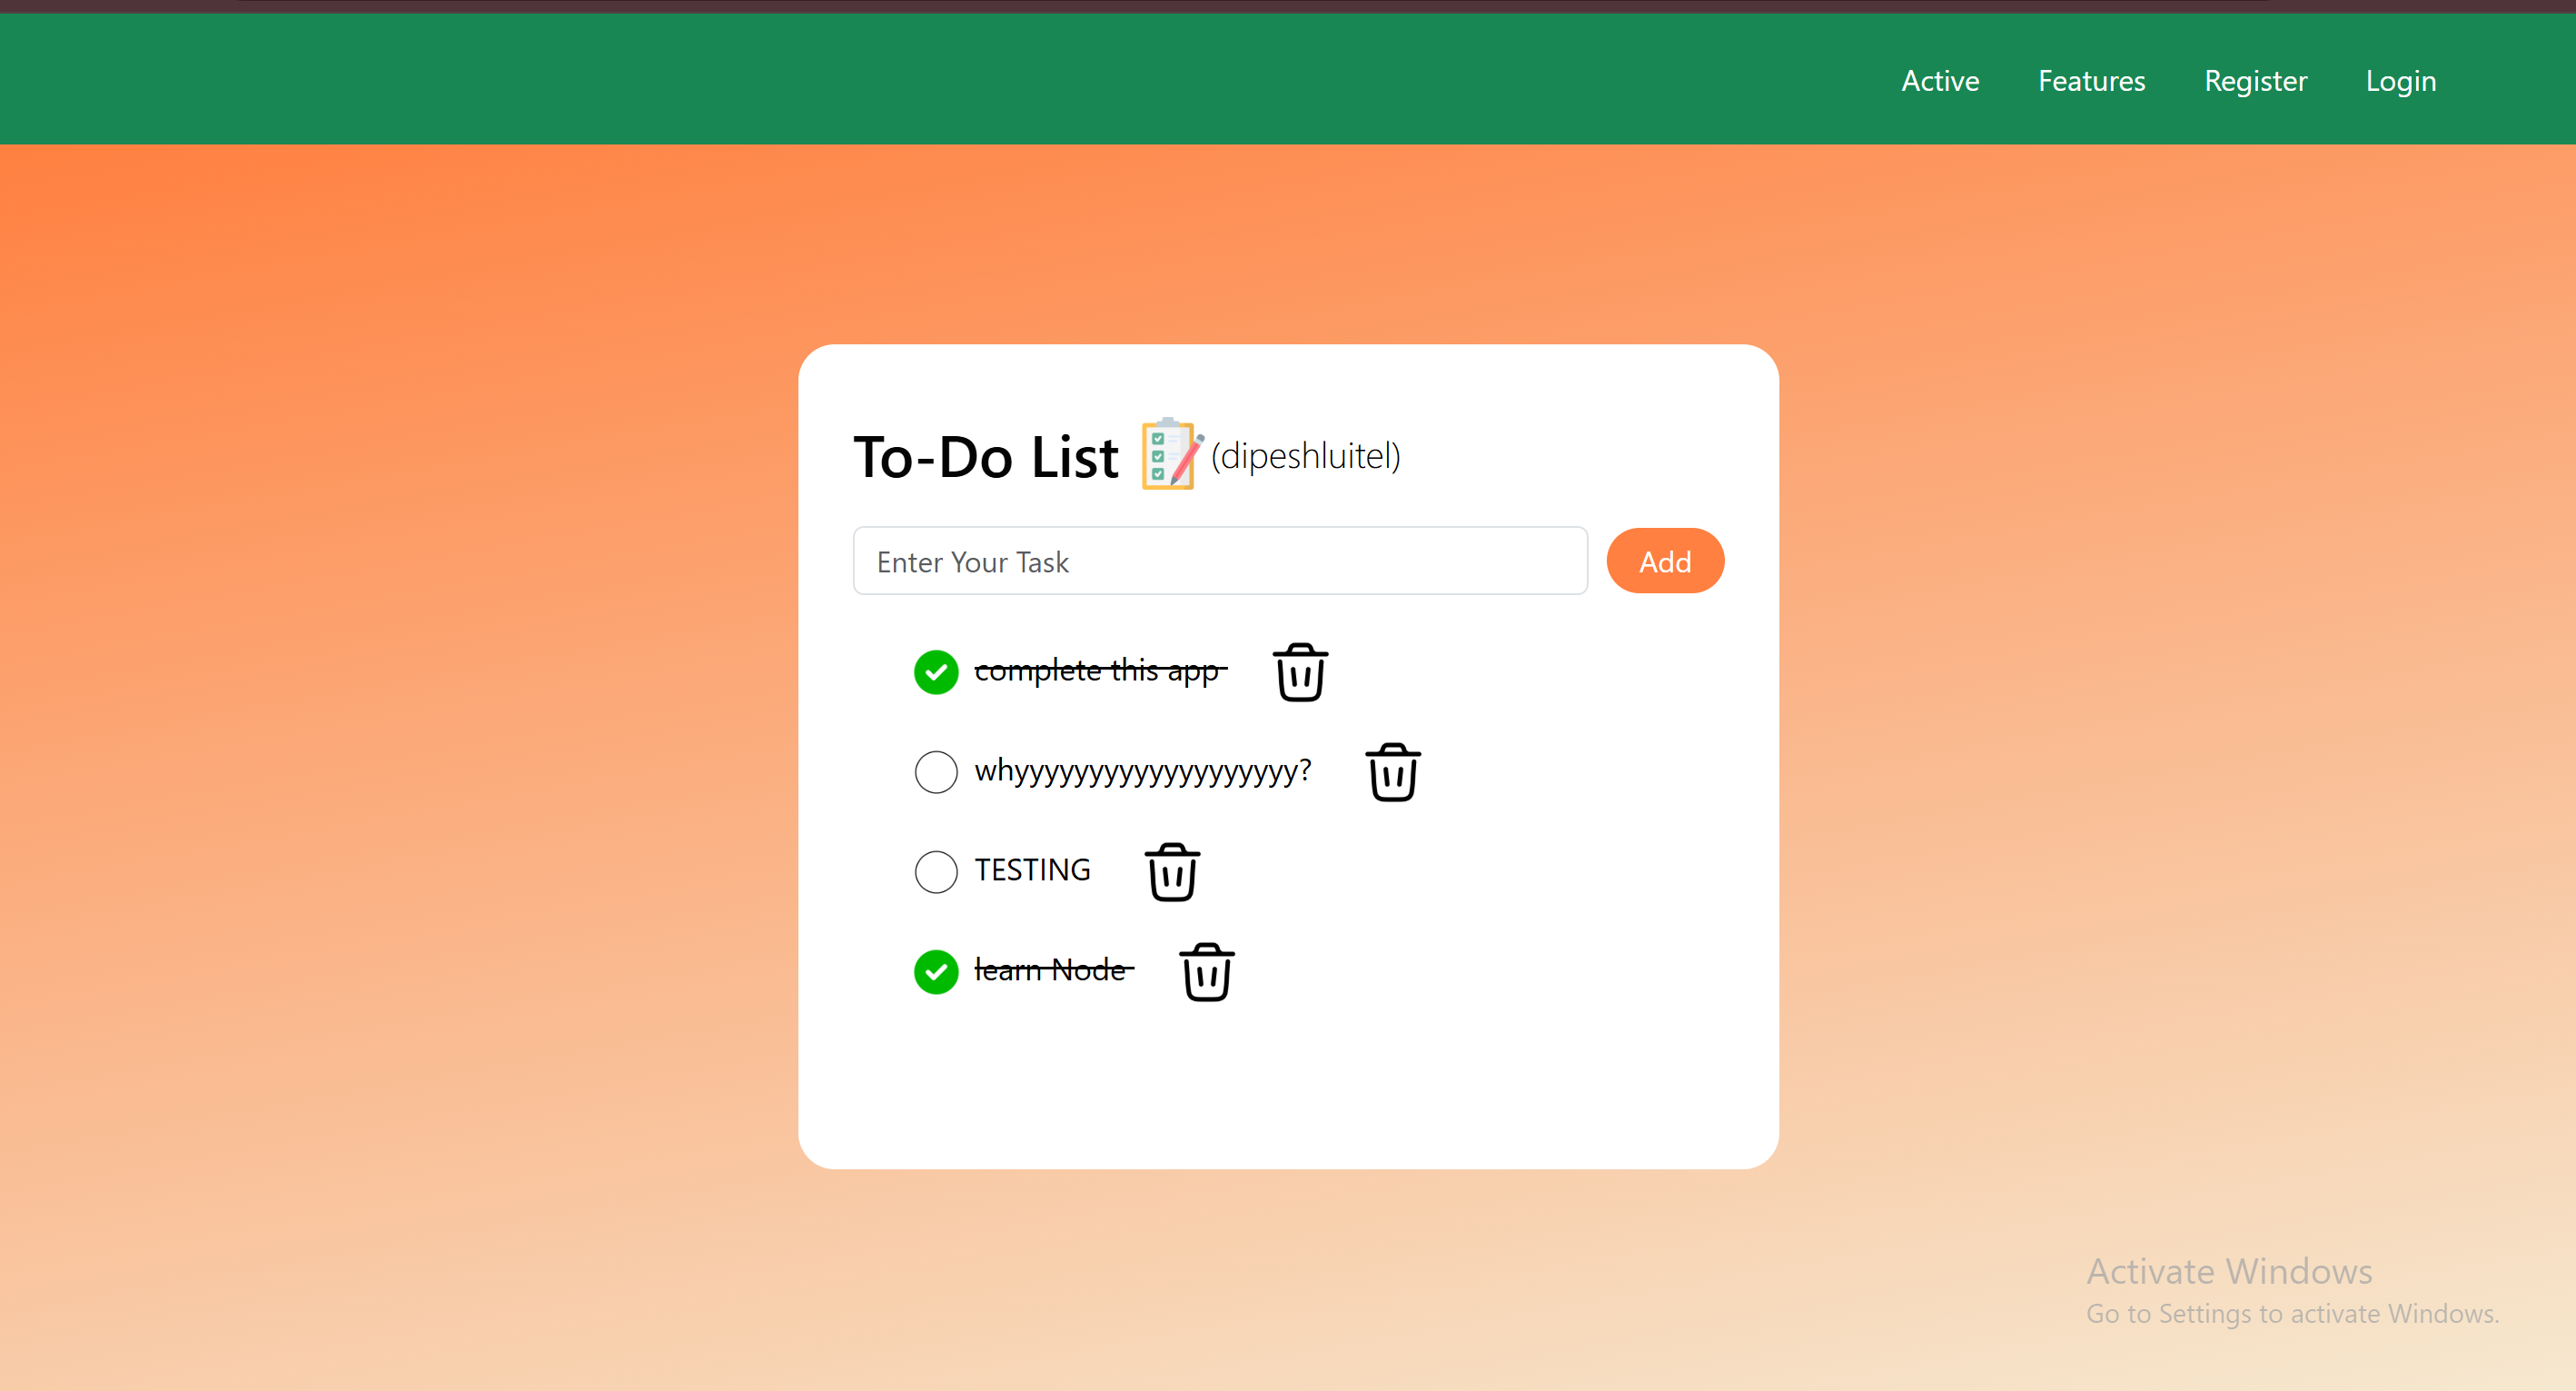
Task: Uncheck the completed 'learn Node' task
Action: point(936,972)
